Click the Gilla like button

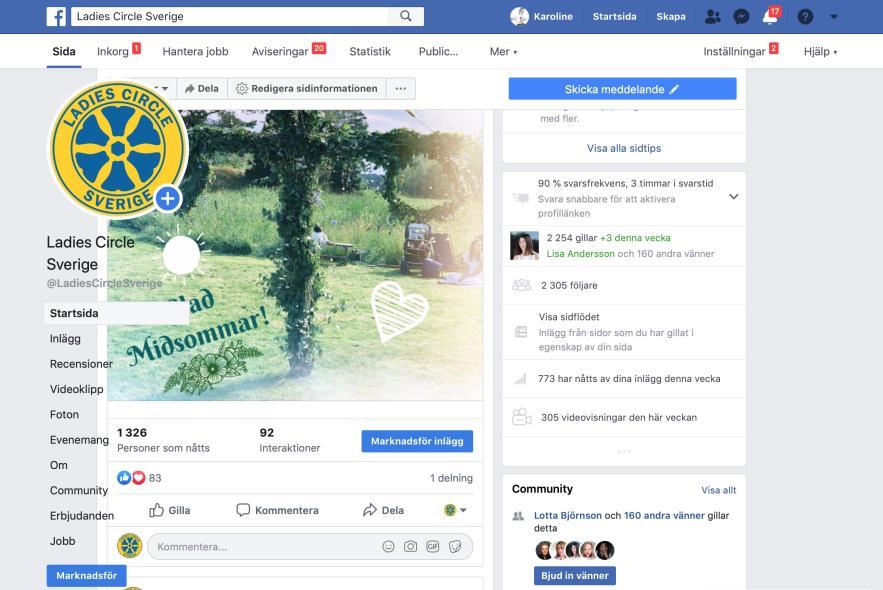click(x=170, y=510)
